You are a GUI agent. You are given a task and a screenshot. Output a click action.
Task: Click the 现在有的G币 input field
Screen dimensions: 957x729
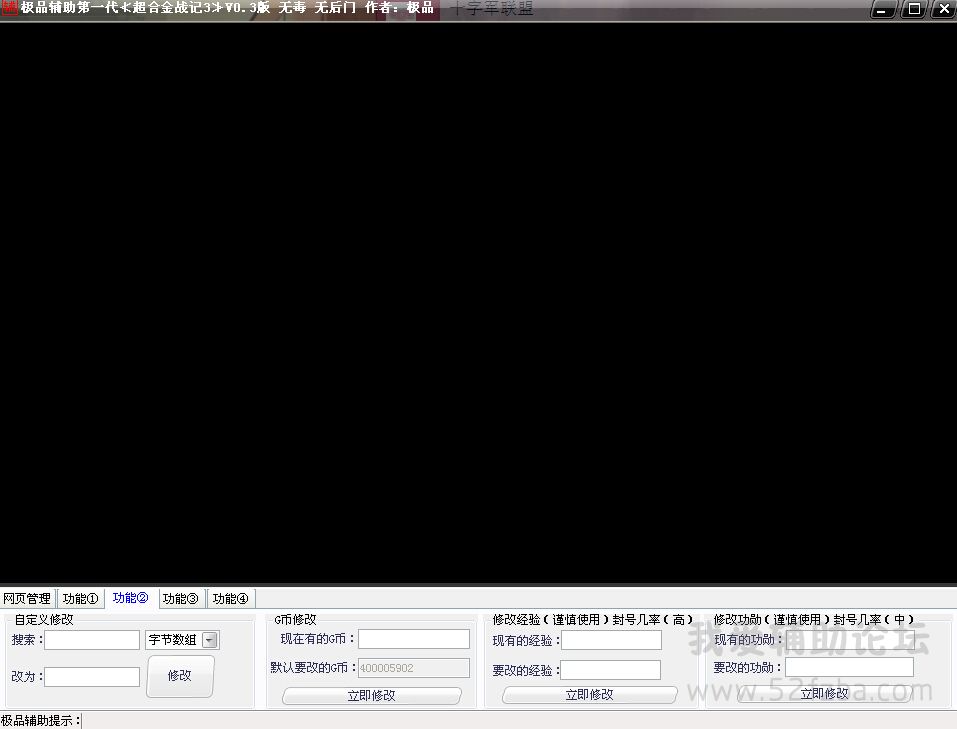pos(414,639)
